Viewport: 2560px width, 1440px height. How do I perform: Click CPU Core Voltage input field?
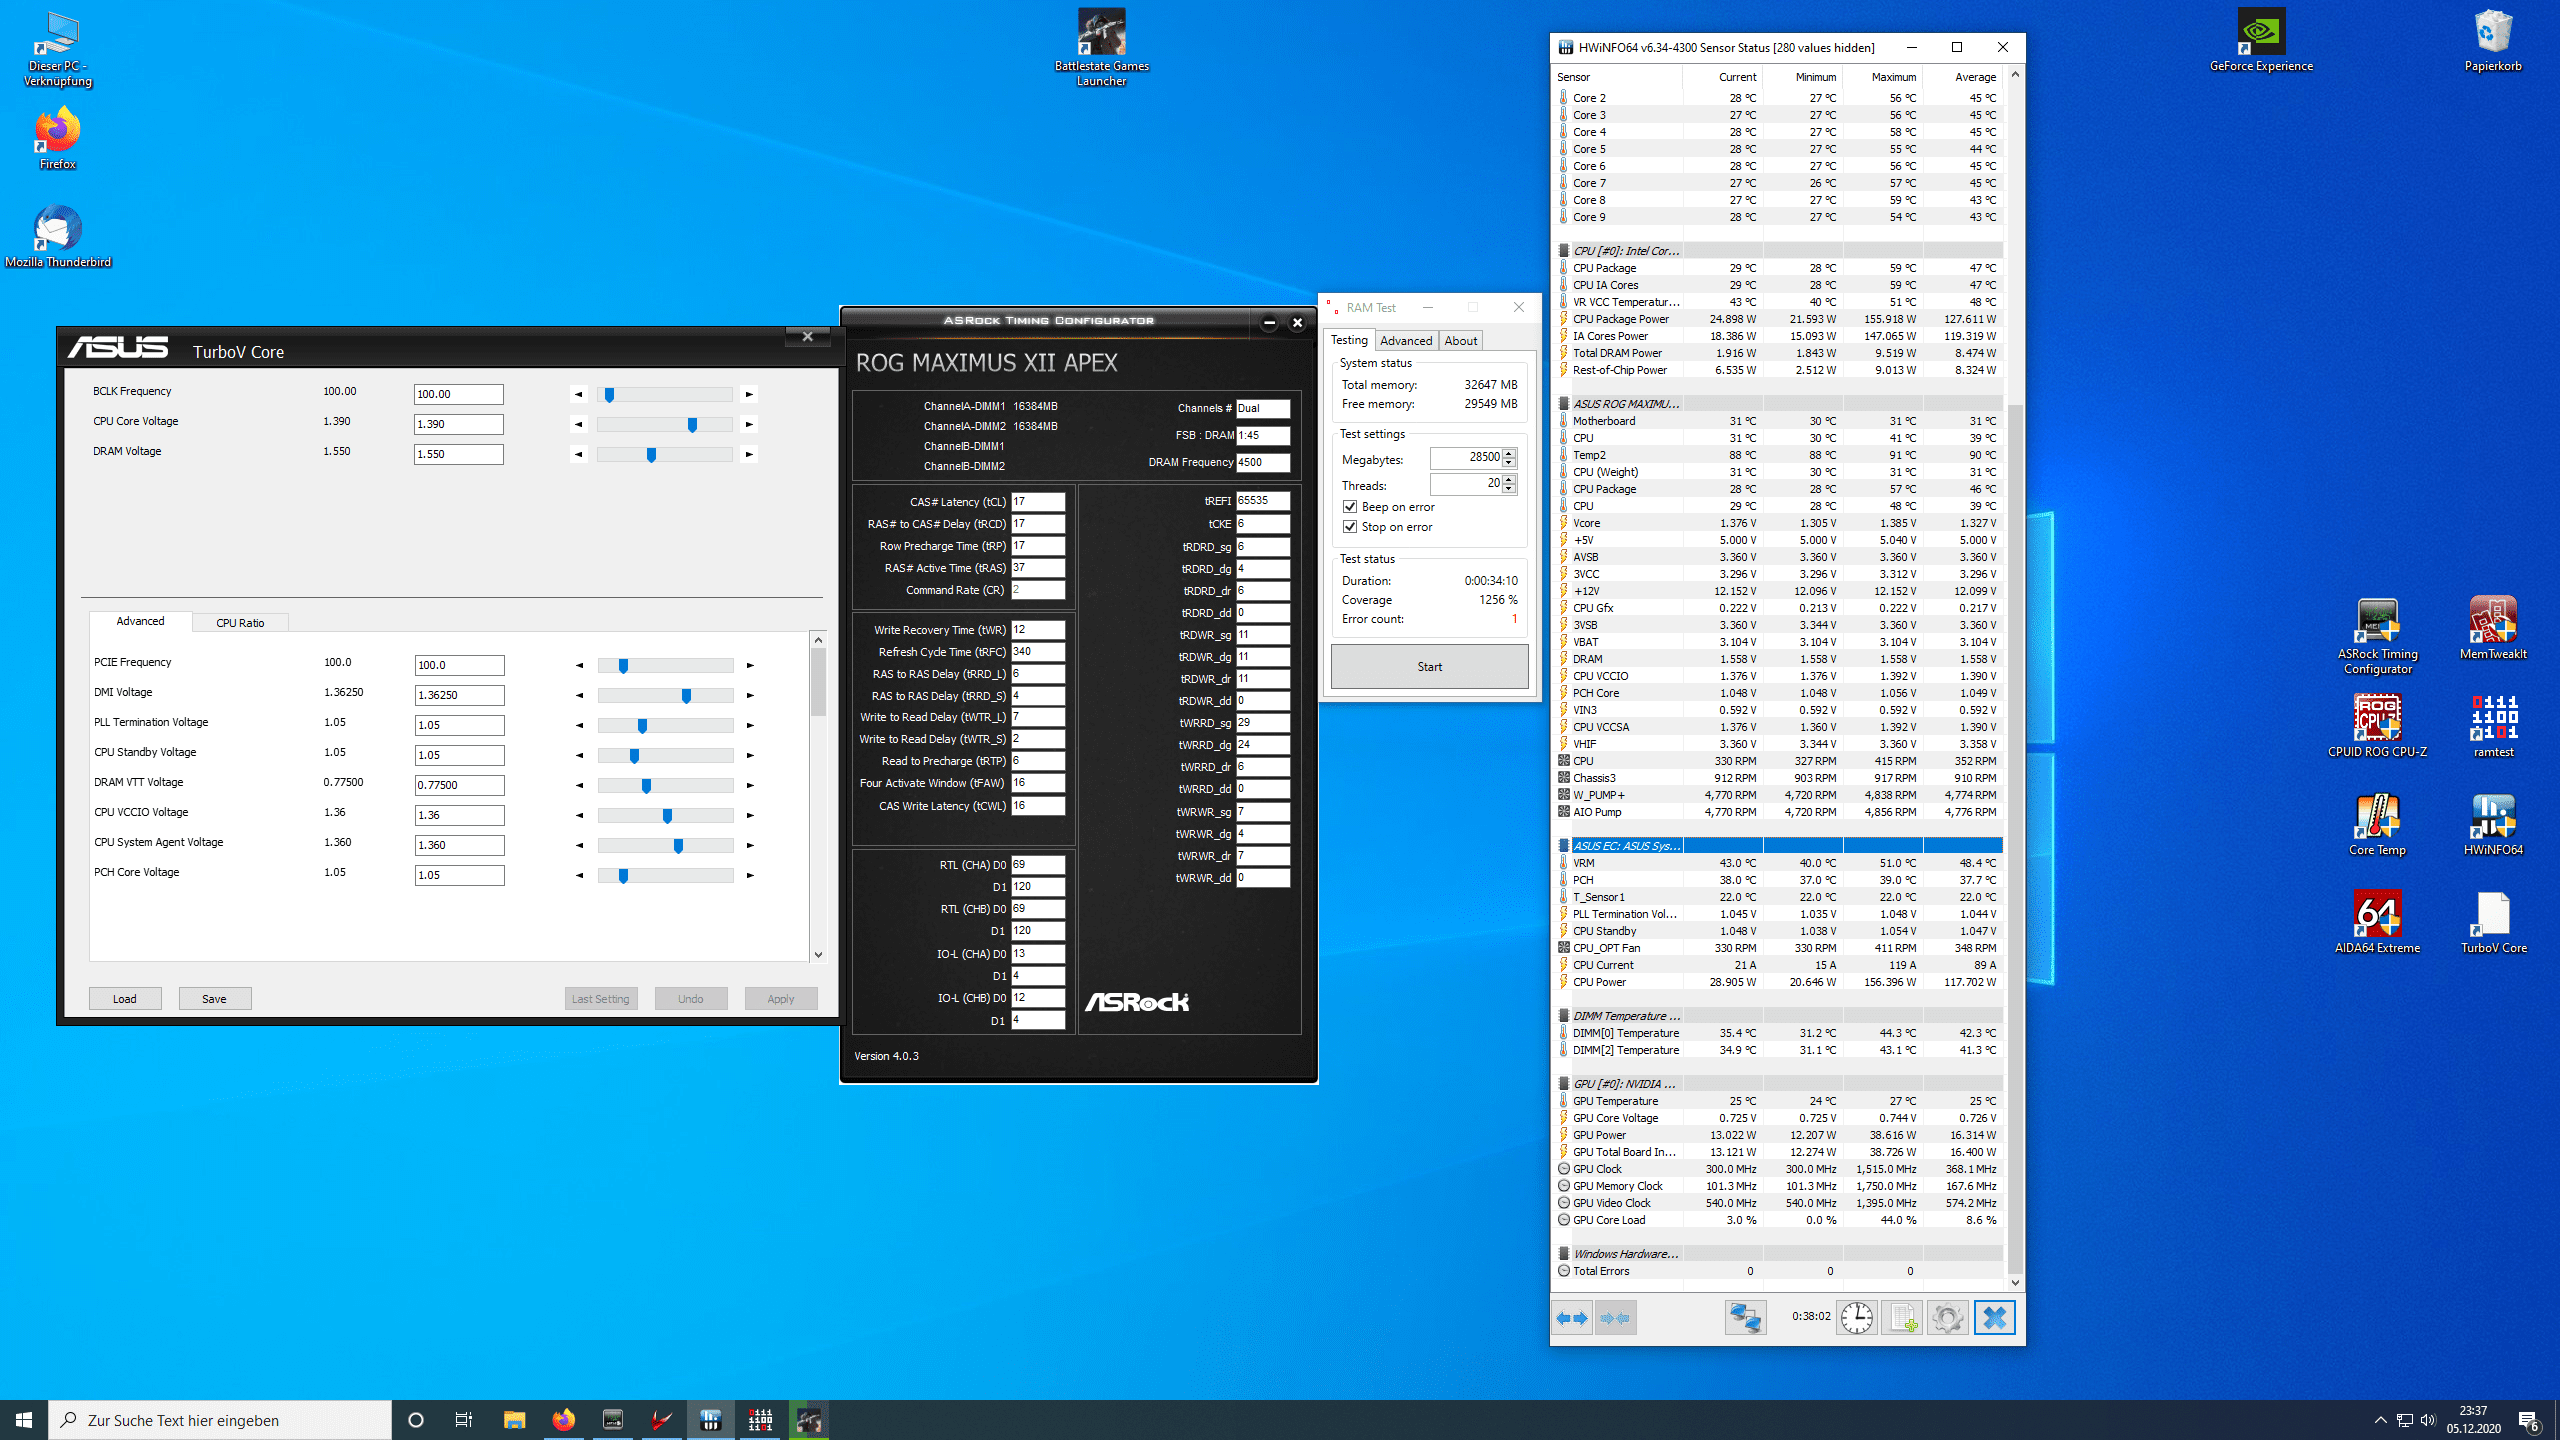[458, 424]
